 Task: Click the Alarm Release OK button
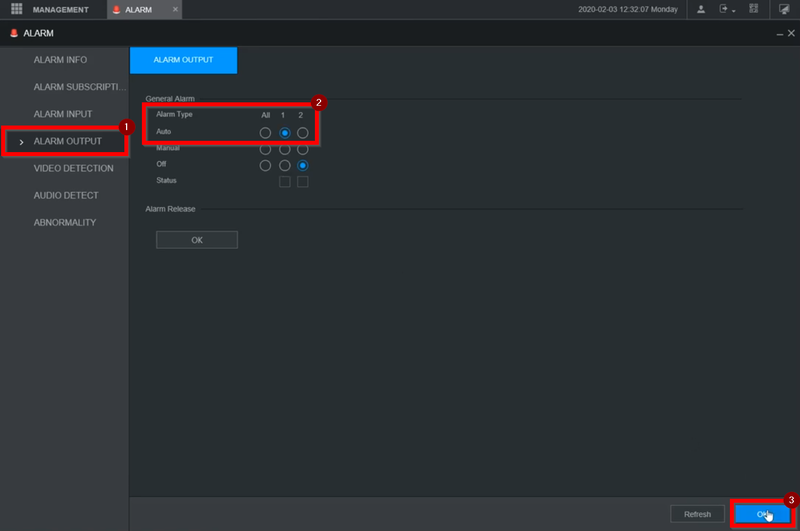pyautogui.click(x=197, y=240)
